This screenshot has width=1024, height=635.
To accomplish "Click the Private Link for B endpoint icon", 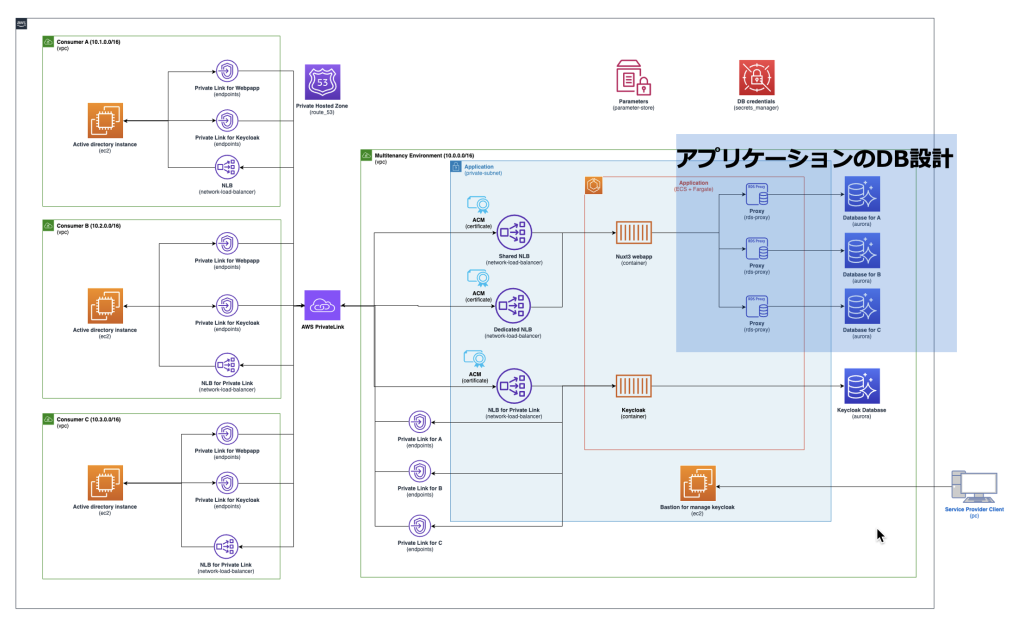I will tap(420, 472).
